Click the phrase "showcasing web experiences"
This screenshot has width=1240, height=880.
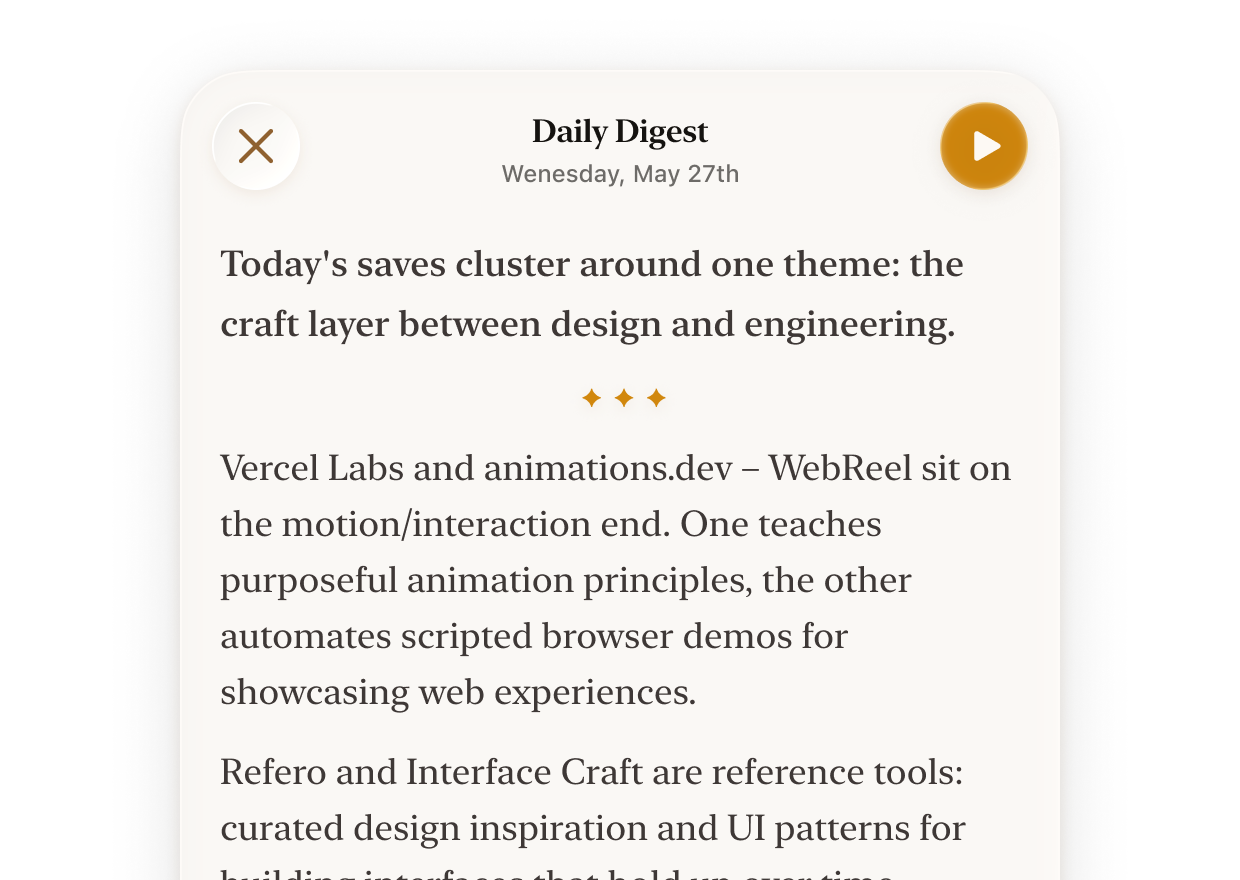coord(457,692)
